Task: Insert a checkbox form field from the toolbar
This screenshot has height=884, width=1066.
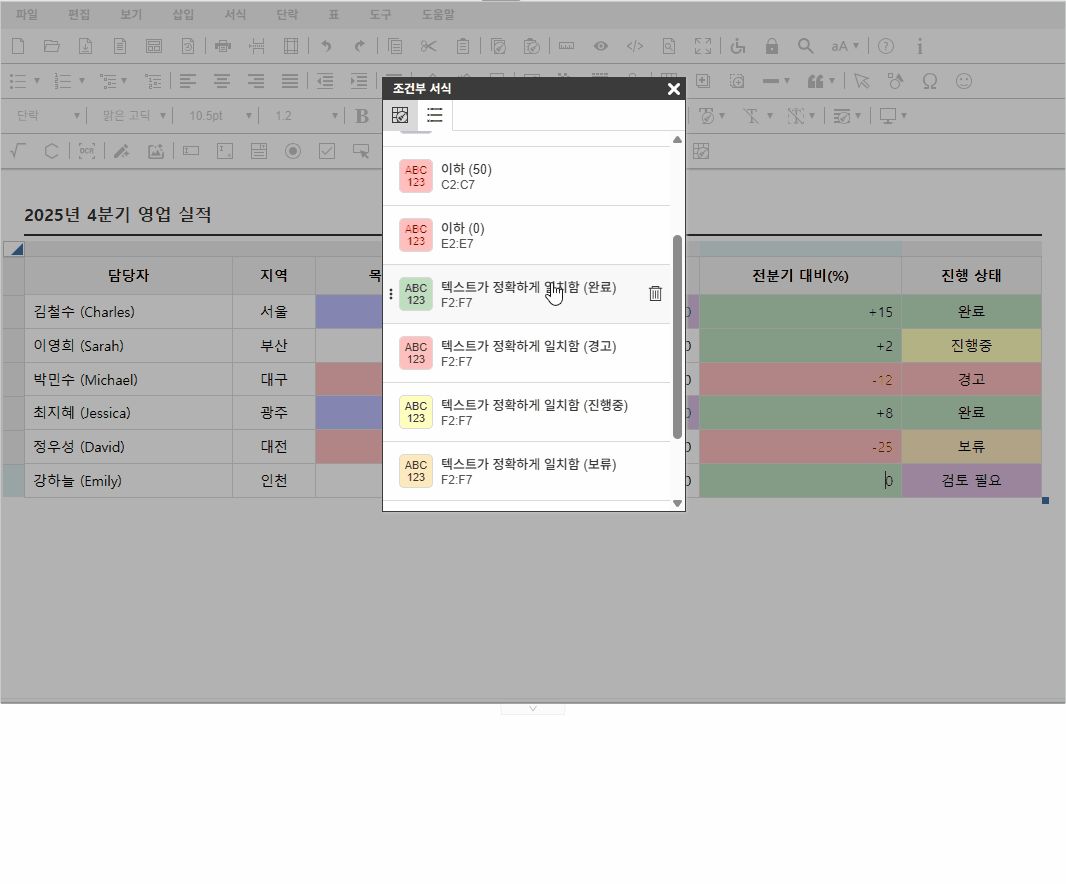Action: [327, 151]
